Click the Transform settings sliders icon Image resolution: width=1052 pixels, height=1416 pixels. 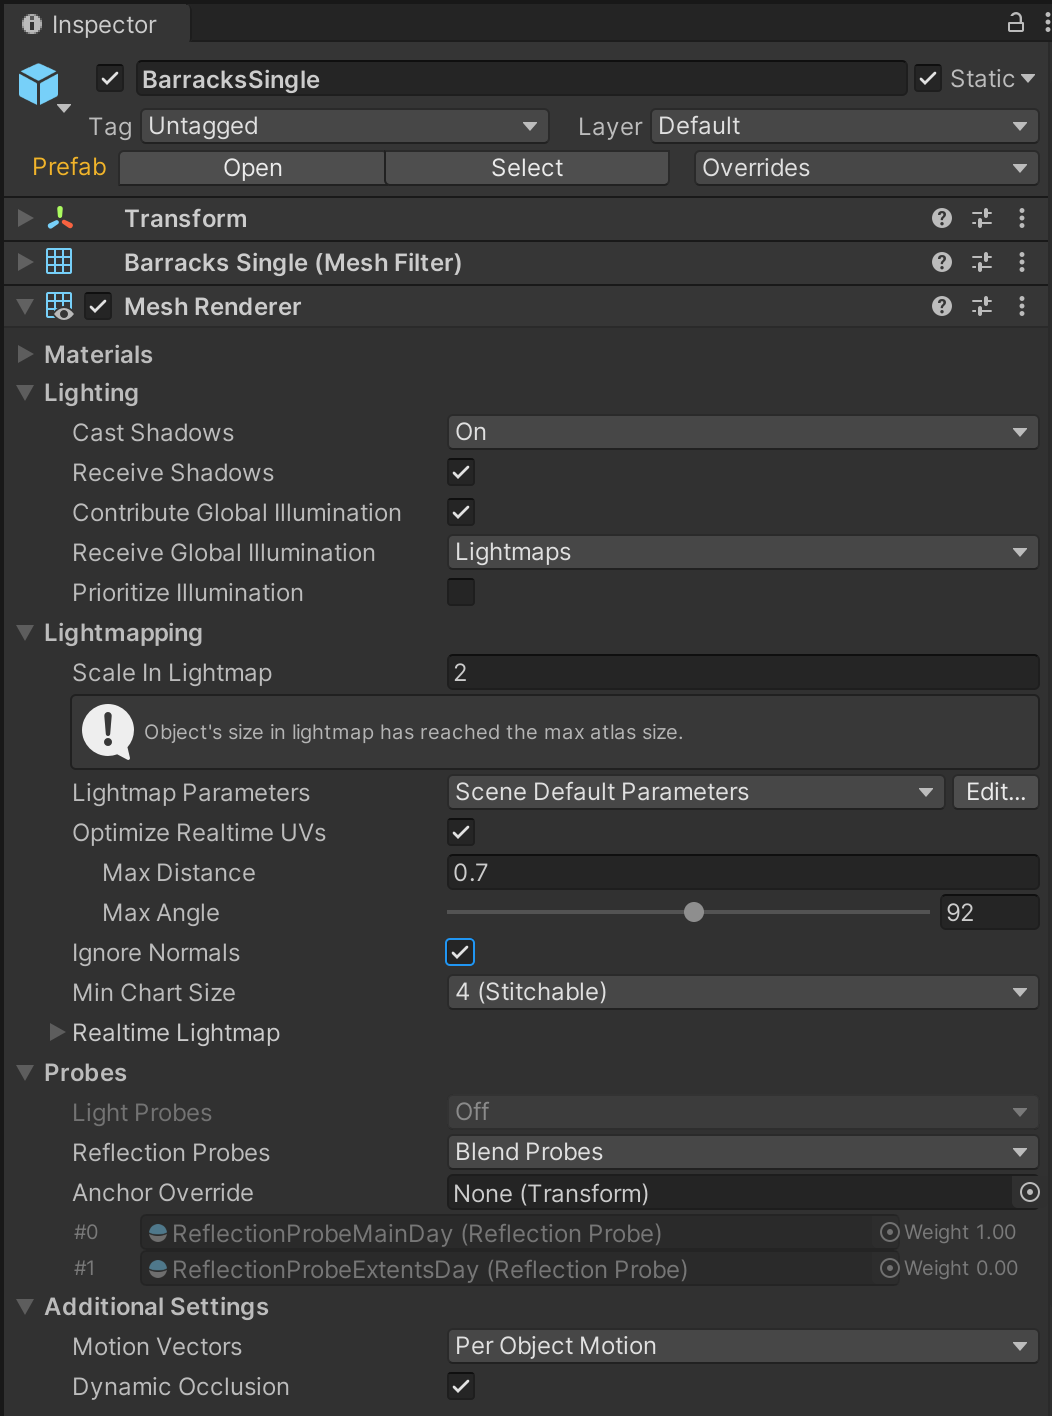981,218
